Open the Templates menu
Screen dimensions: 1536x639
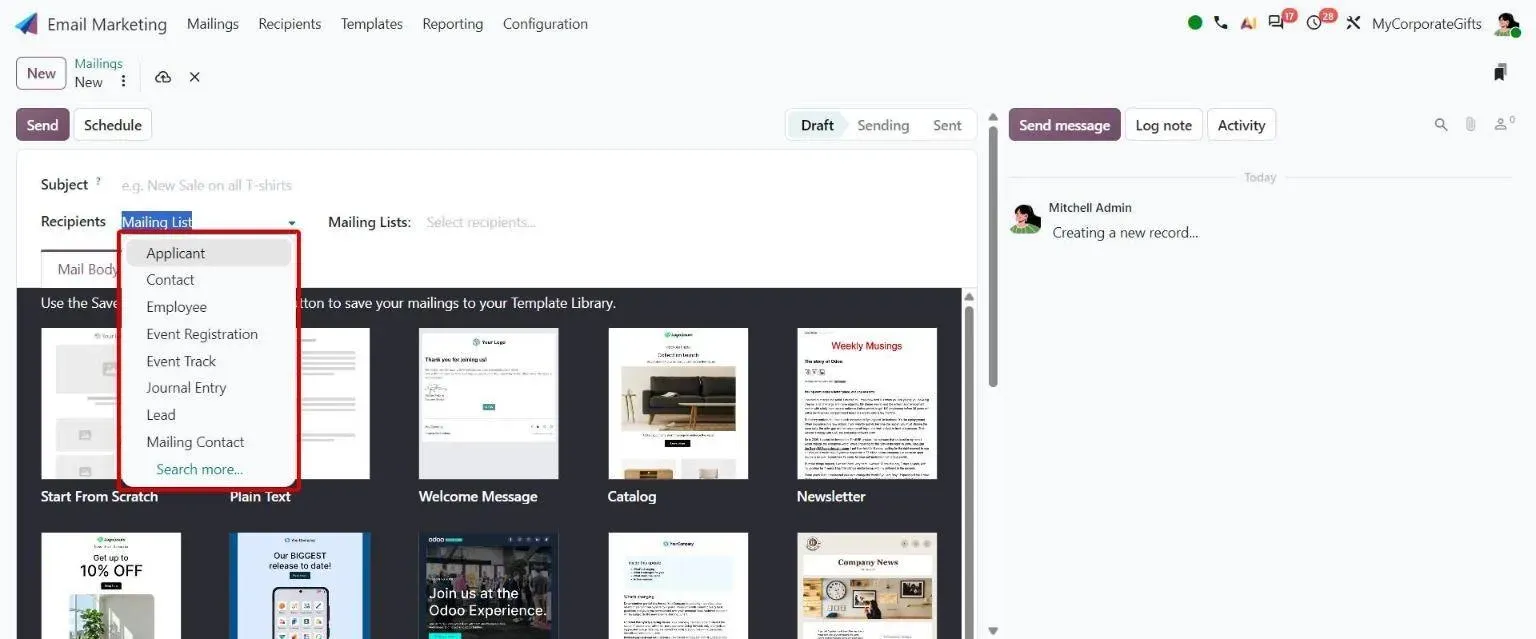(x=372, y=24)
